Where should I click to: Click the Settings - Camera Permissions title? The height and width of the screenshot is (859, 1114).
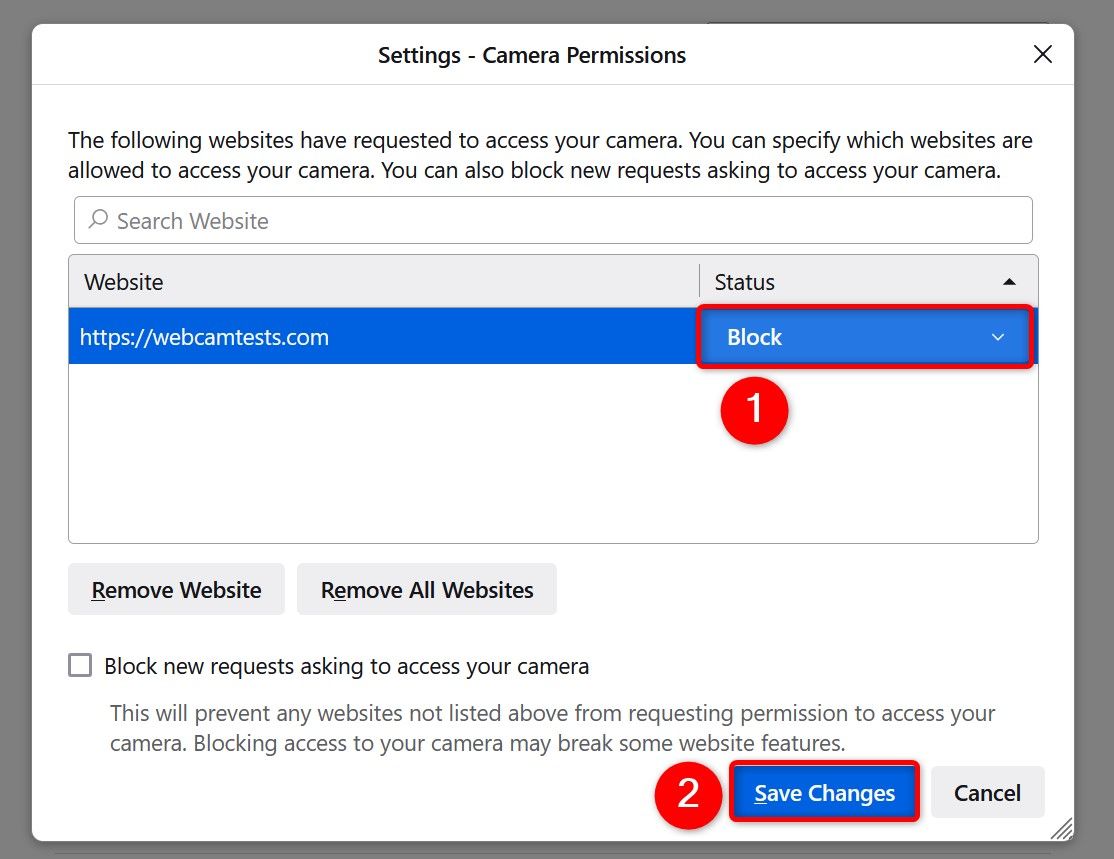point(532,55)
